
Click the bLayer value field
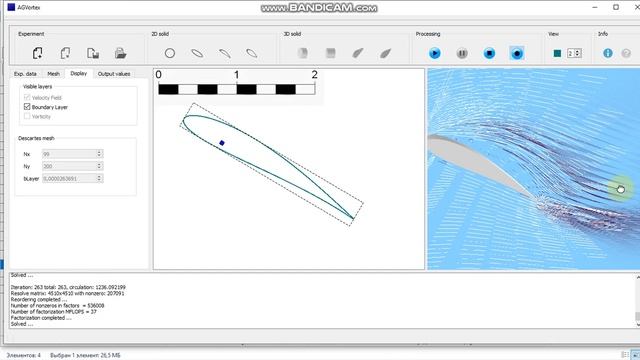(69, 178)
